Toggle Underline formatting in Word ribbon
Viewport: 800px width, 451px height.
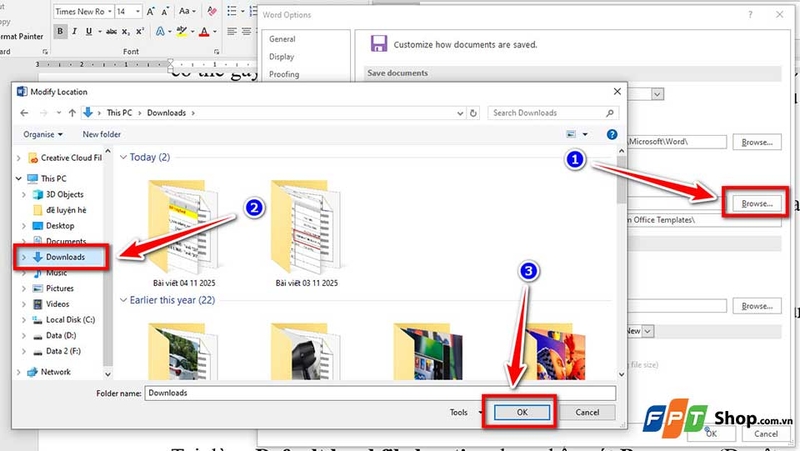point(89,32)
